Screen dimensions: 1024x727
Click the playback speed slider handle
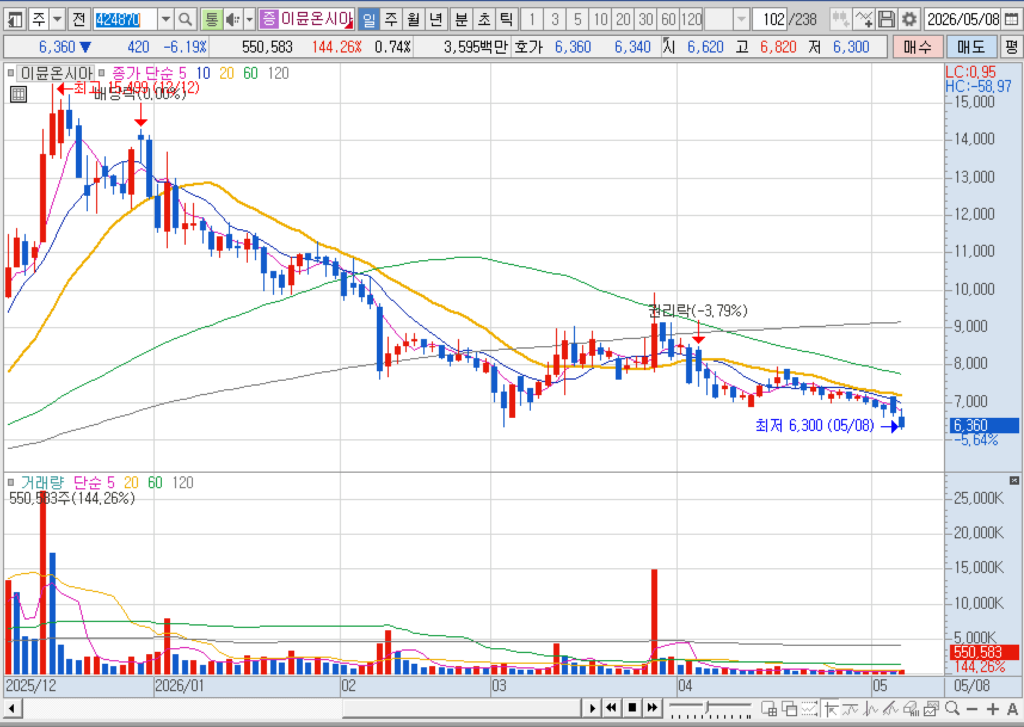click(707, 707)
